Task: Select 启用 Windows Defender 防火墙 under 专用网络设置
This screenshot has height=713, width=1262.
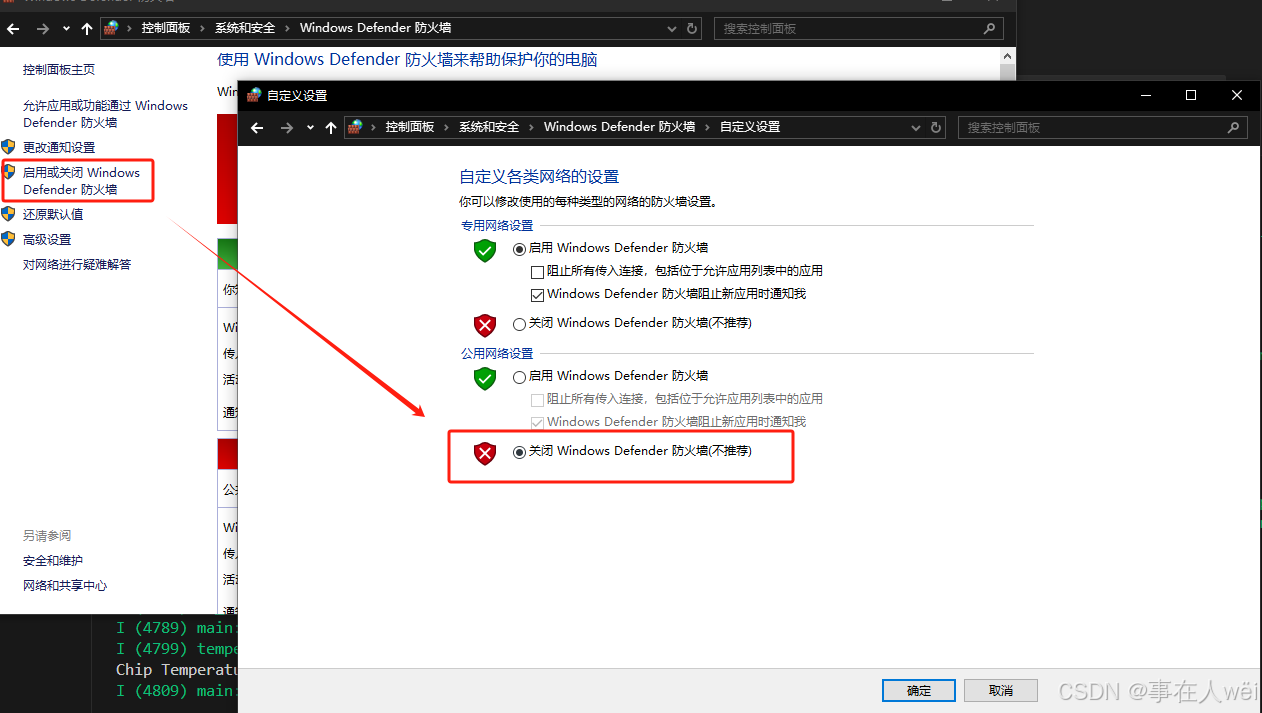Action: pos(519,248)
